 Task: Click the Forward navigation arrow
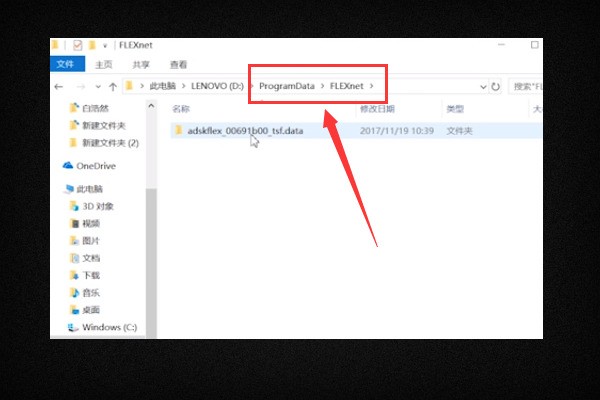pyautogui.click(x=81, y=87)
